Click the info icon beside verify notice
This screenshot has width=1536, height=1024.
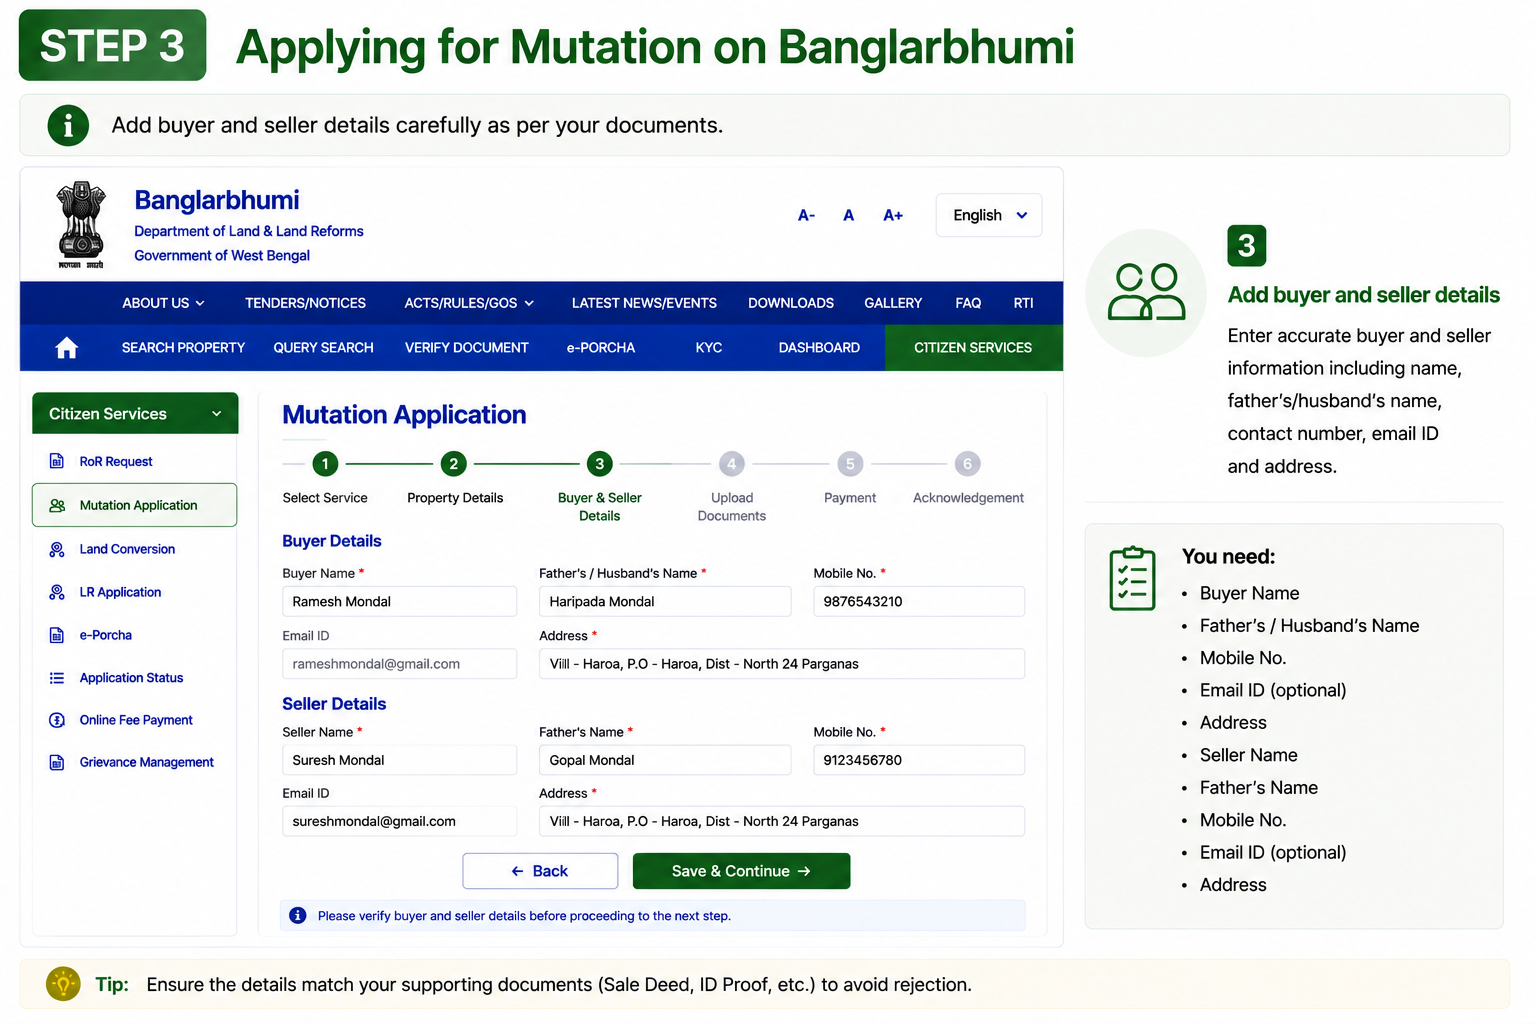298,915
